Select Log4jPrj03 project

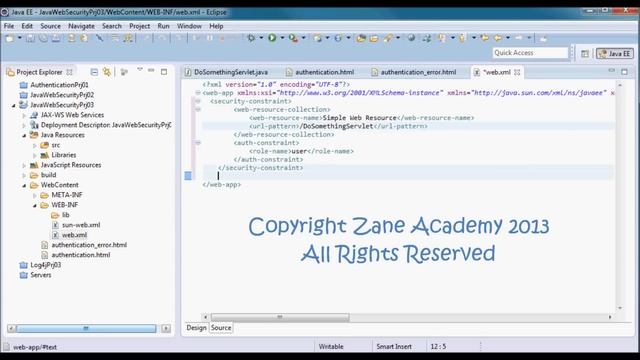point(46,265)
